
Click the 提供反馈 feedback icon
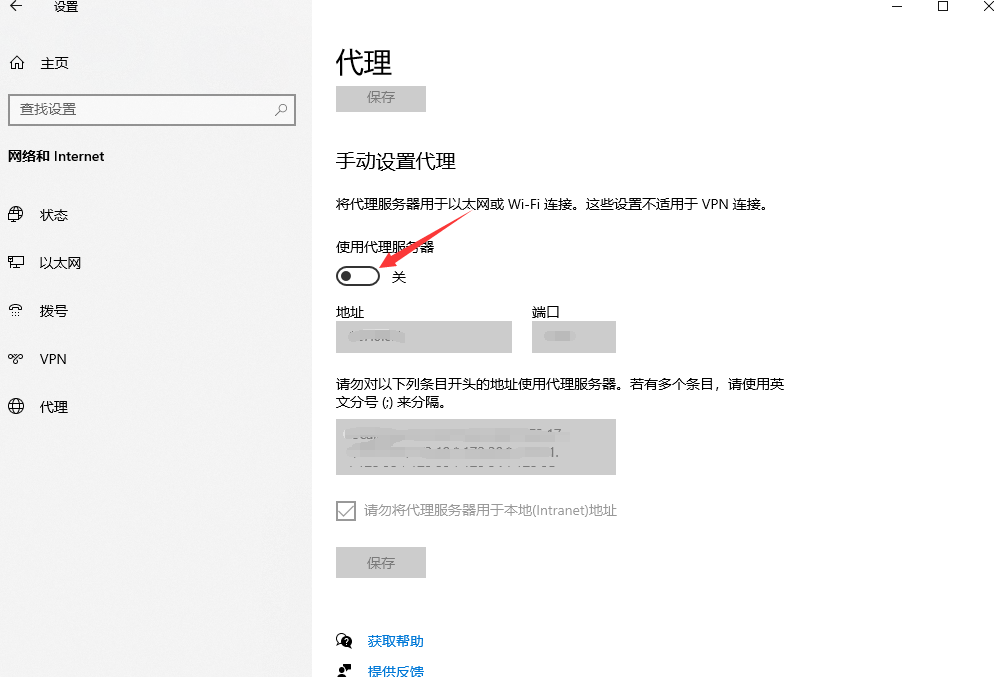[344, 670]
